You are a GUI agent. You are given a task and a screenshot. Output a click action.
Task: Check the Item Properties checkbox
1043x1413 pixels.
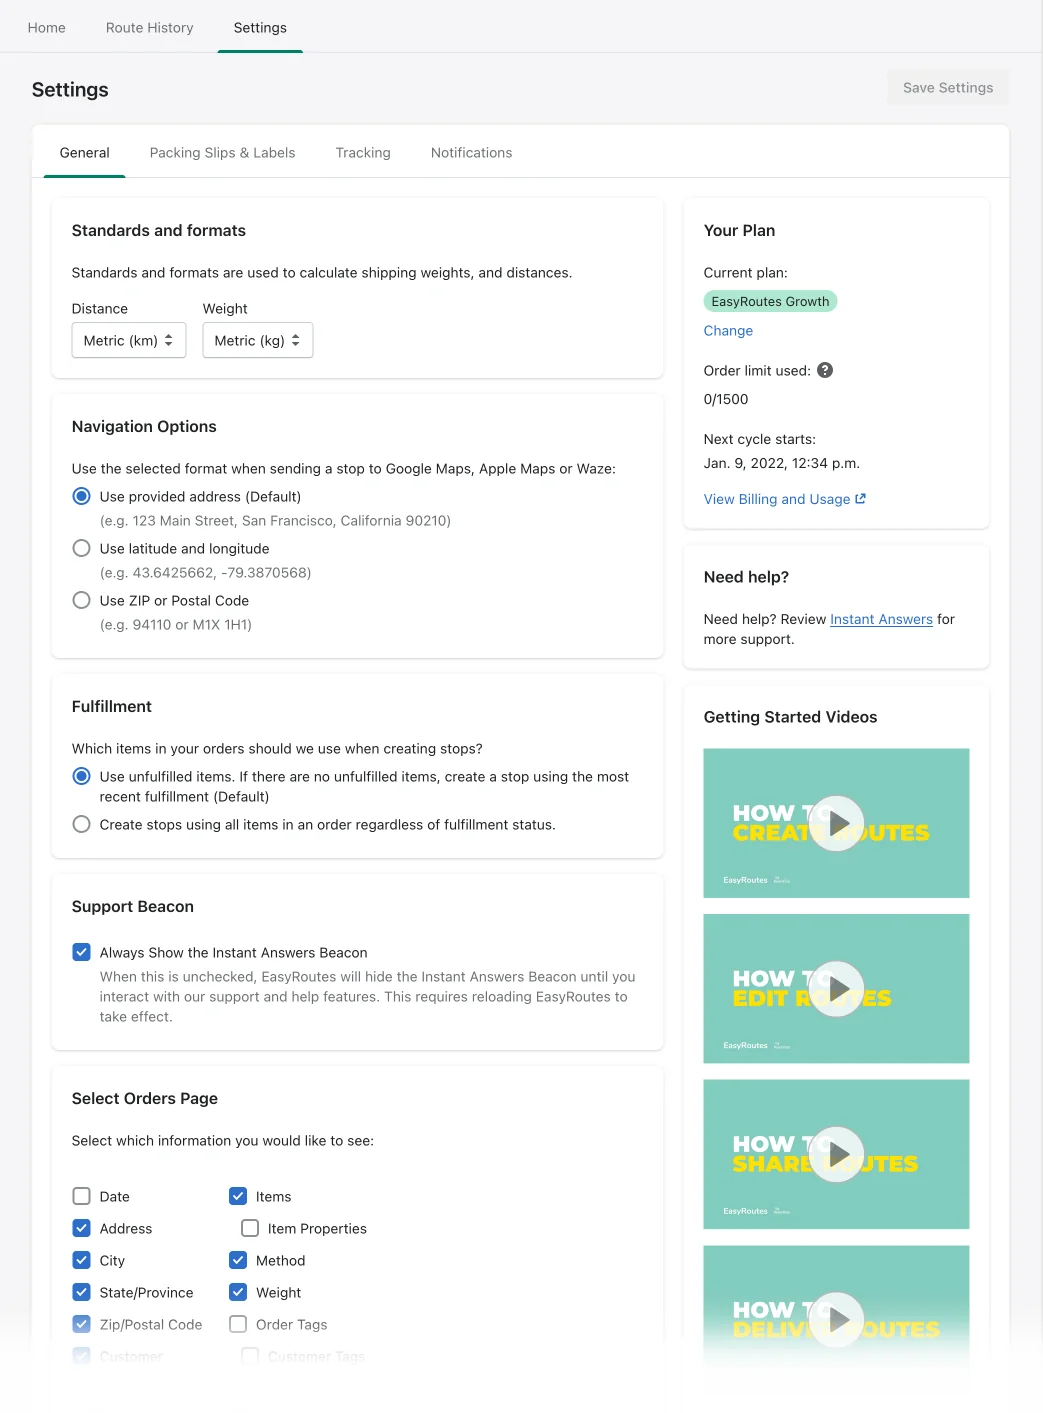250,1228
